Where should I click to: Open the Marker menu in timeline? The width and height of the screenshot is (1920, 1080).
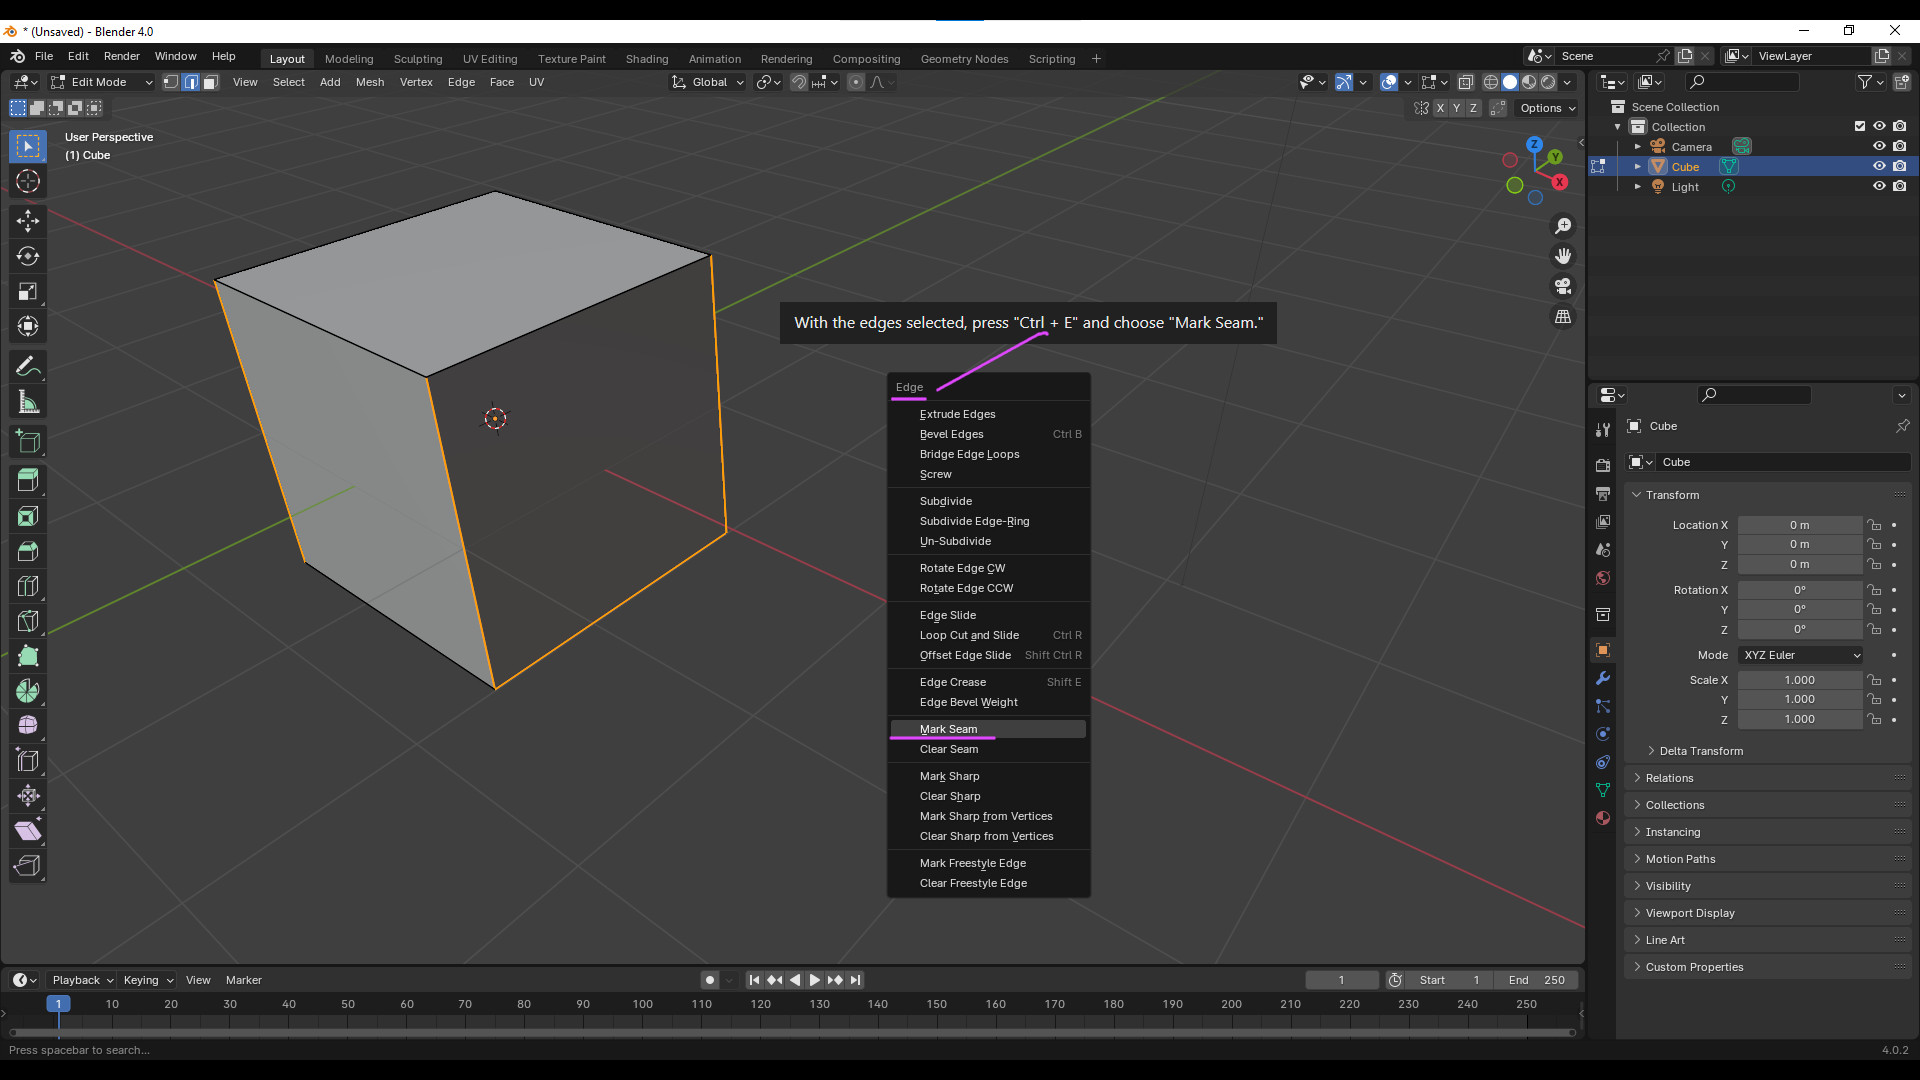point(244,980)
